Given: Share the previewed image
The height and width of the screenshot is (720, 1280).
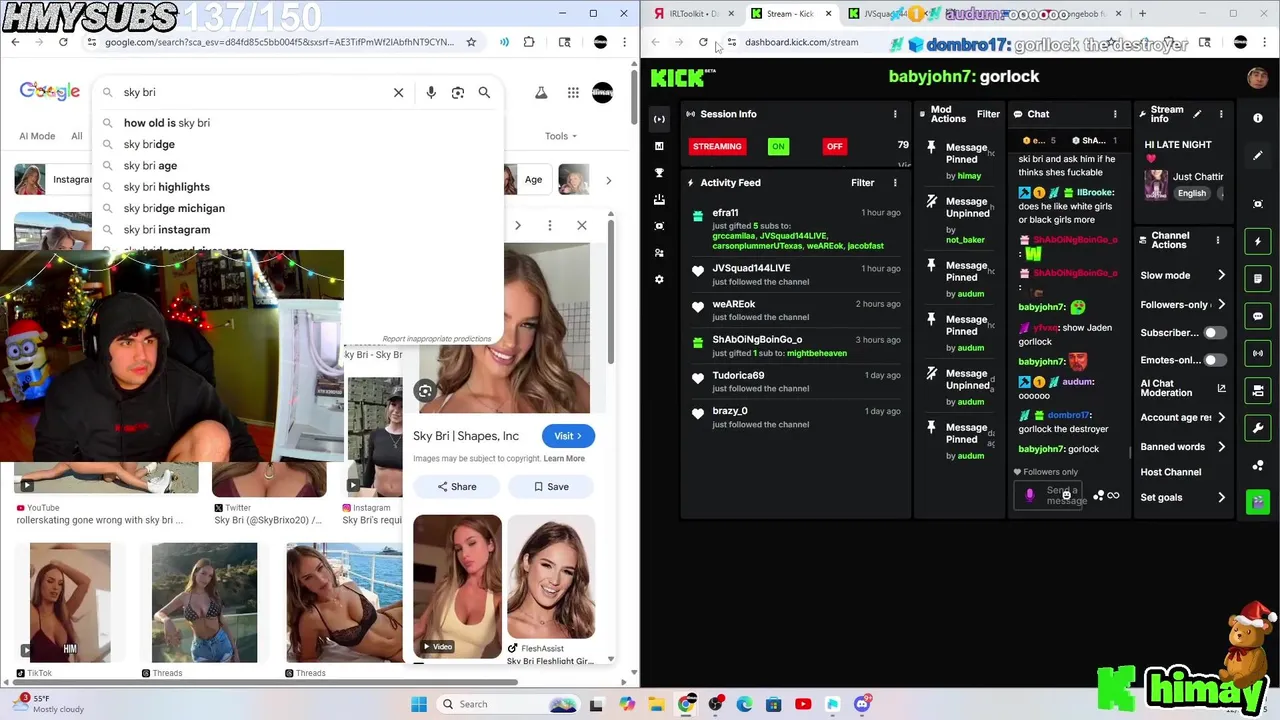Looking at the screenshot, I should [456, 487].
